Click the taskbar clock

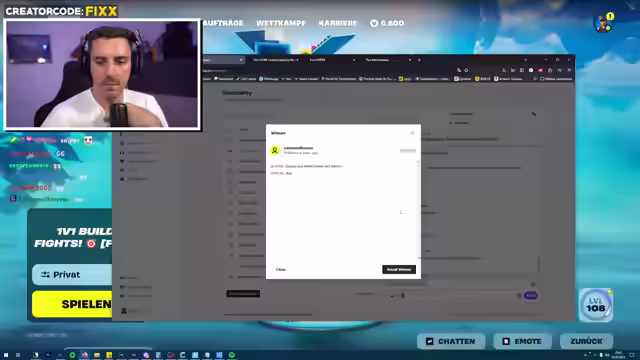click(619, 355)
